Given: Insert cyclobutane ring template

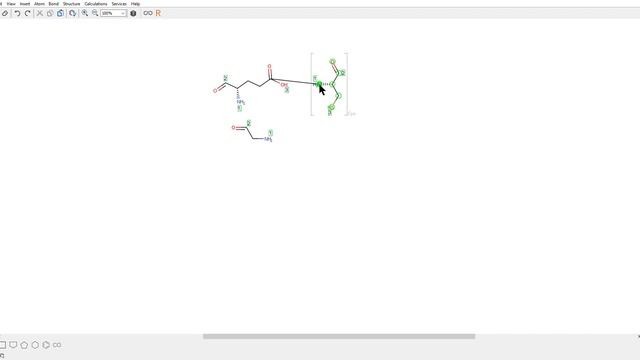Looking at the screenshot, I should (x=2, y=345).
